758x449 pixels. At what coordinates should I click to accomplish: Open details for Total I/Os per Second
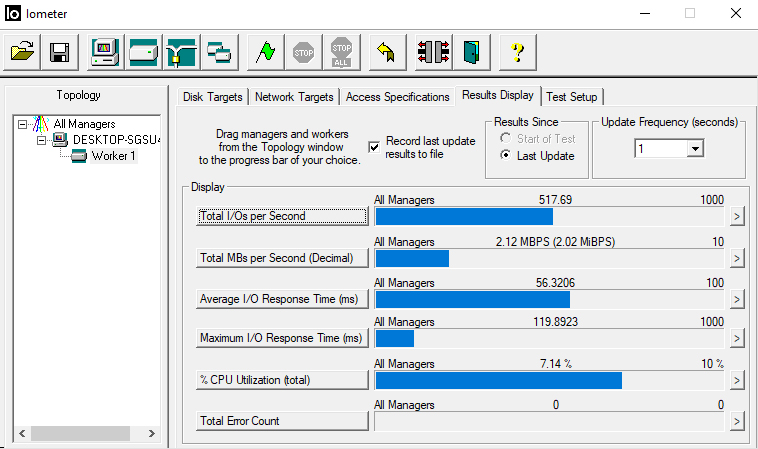coord(736,216)
